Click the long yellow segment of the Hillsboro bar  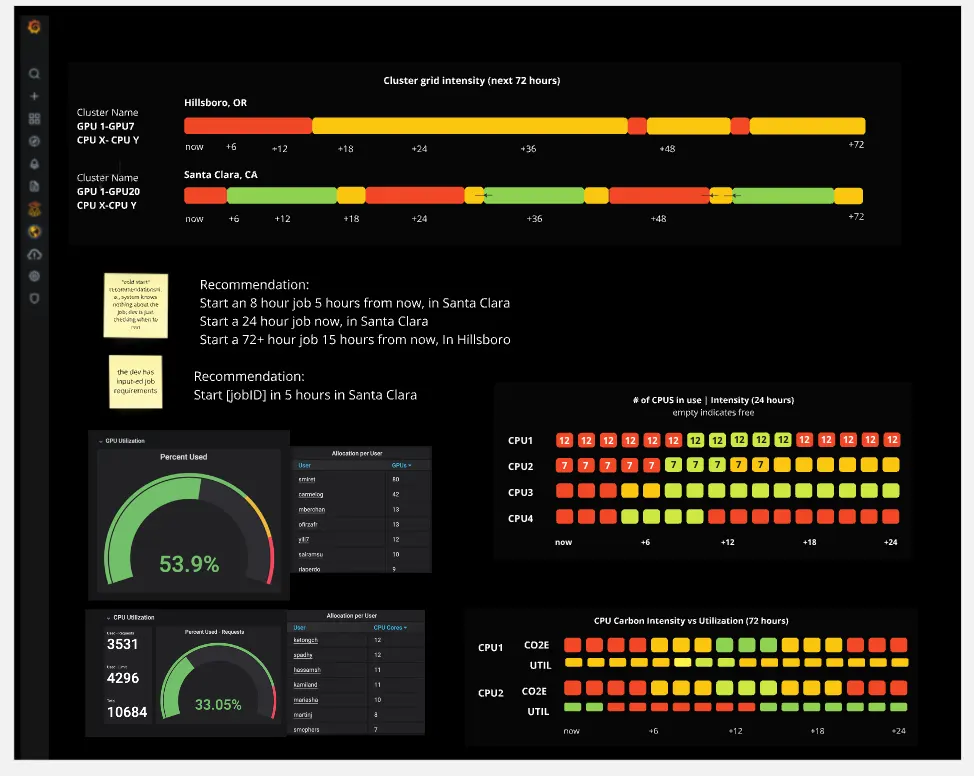(470, 126)
